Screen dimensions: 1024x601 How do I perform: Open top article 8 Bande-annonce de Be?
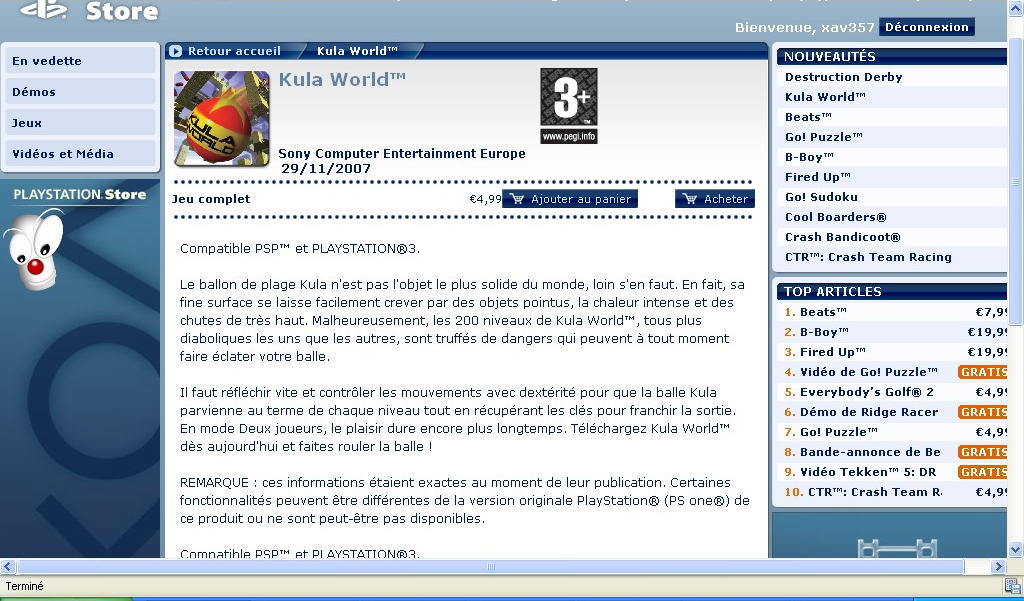(x=870, y=452)
